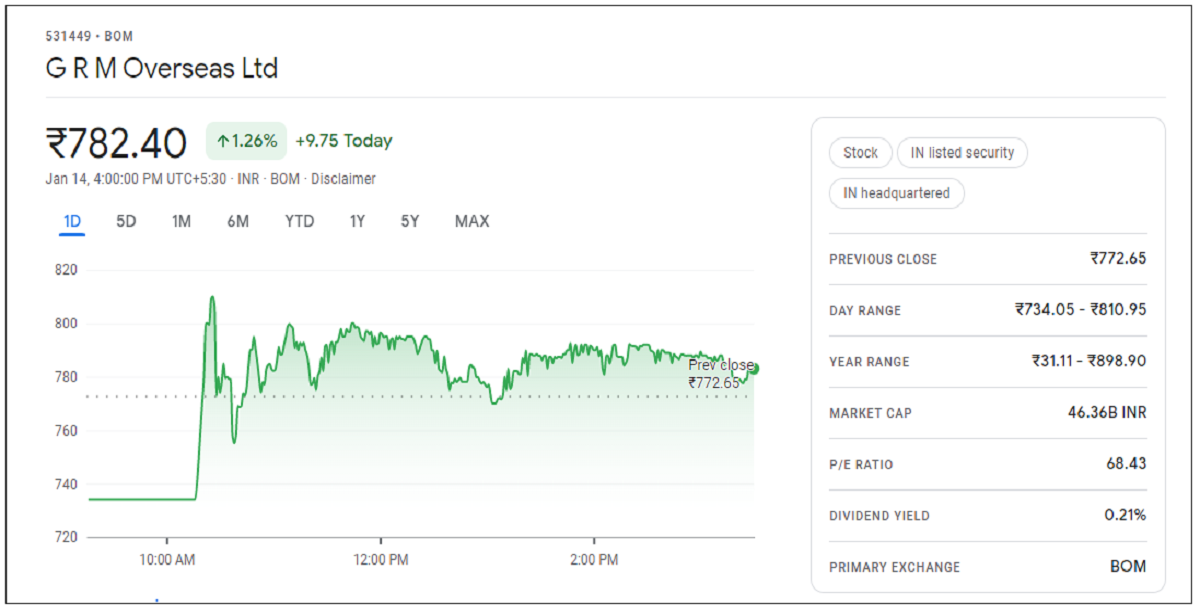This screenshot has width=1200, height=610.
Task: Click the PRIMARY EXCHANGE label
Action: [x=894, y=567]
